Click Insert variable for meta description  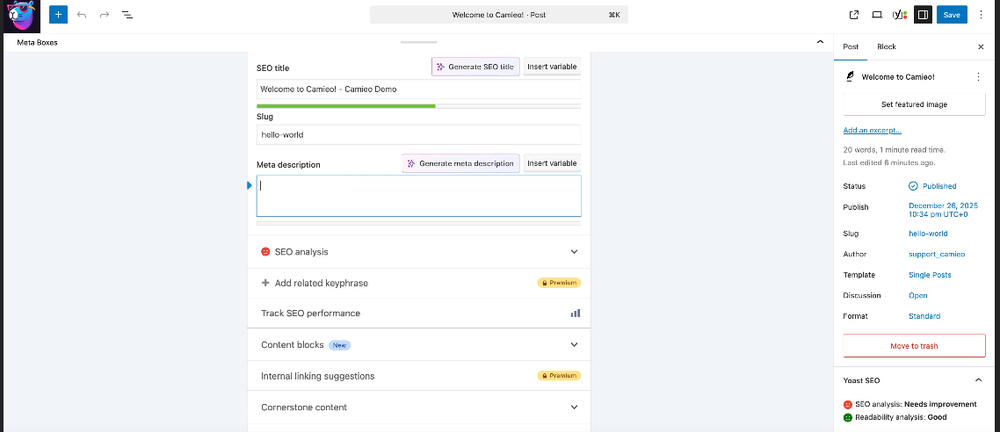552,163
